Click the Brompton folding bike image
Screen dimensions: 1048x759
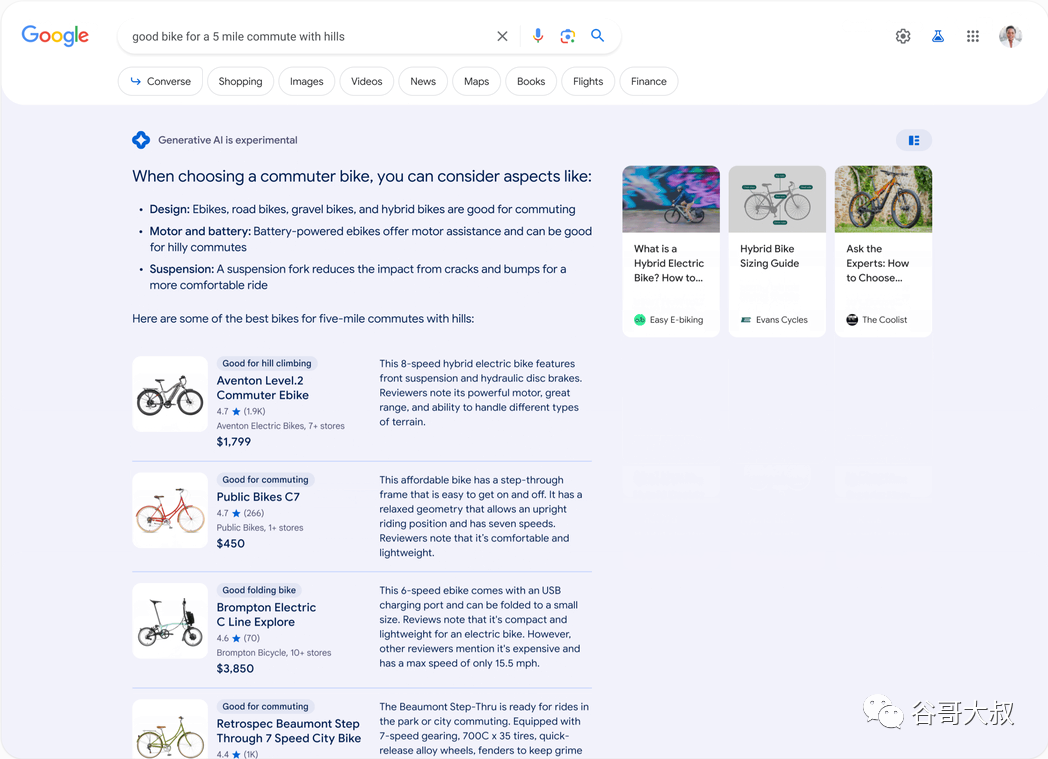pyautogui.click(x=170, y=621)
